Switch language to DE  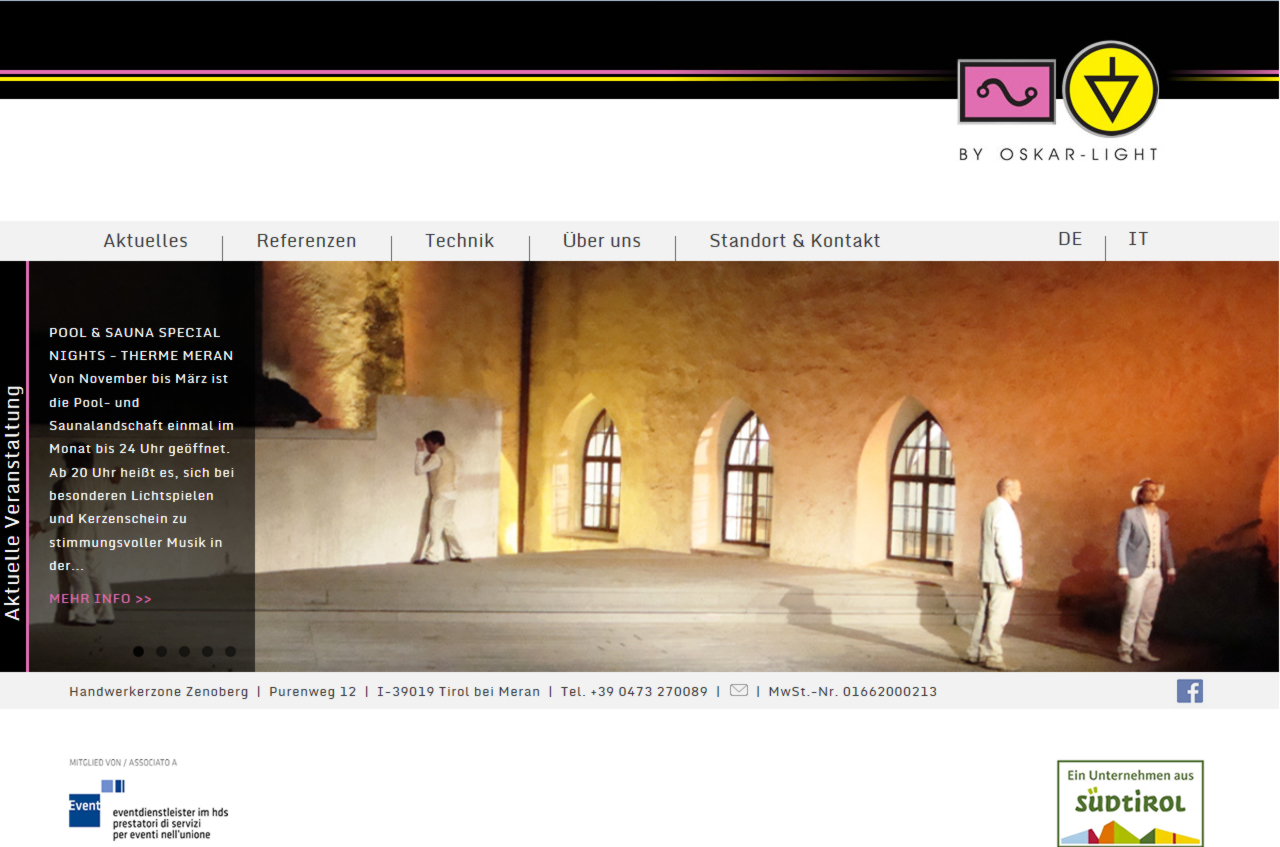click(x=1070, y=239)
